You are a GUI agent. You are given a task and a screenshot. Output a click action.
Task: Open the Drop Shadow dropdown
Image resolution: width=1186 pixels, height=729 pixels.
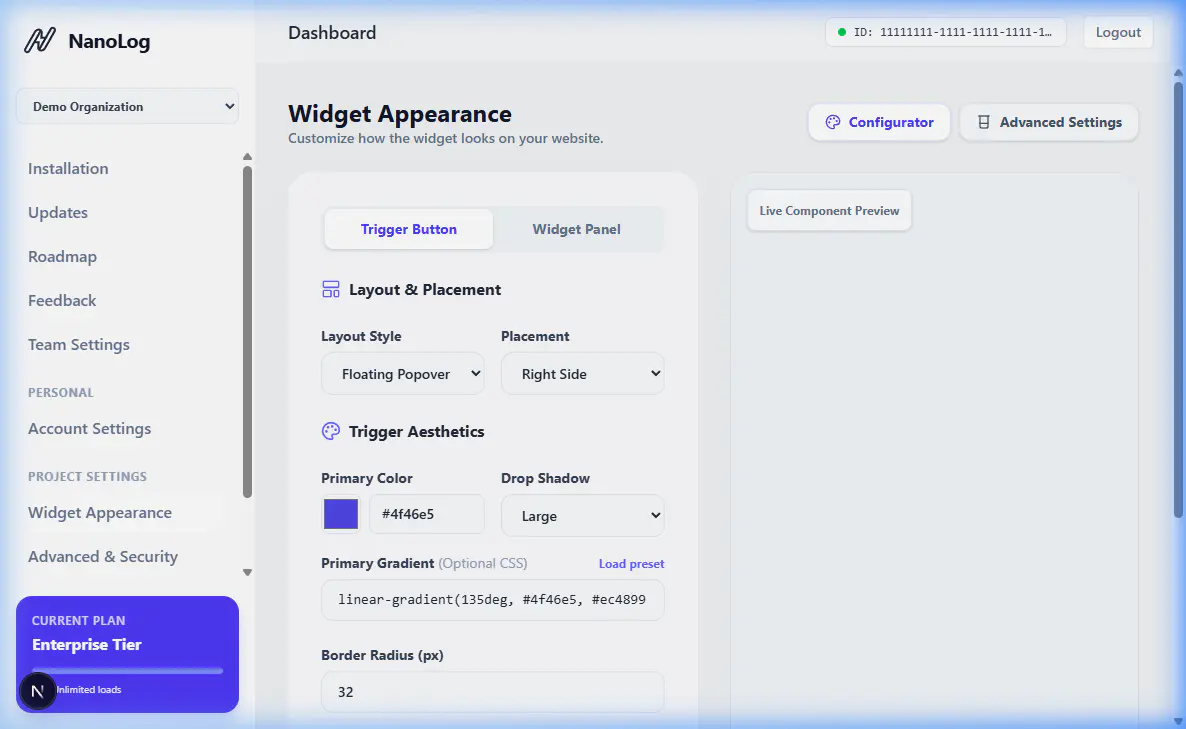click(x=582, y=516)
